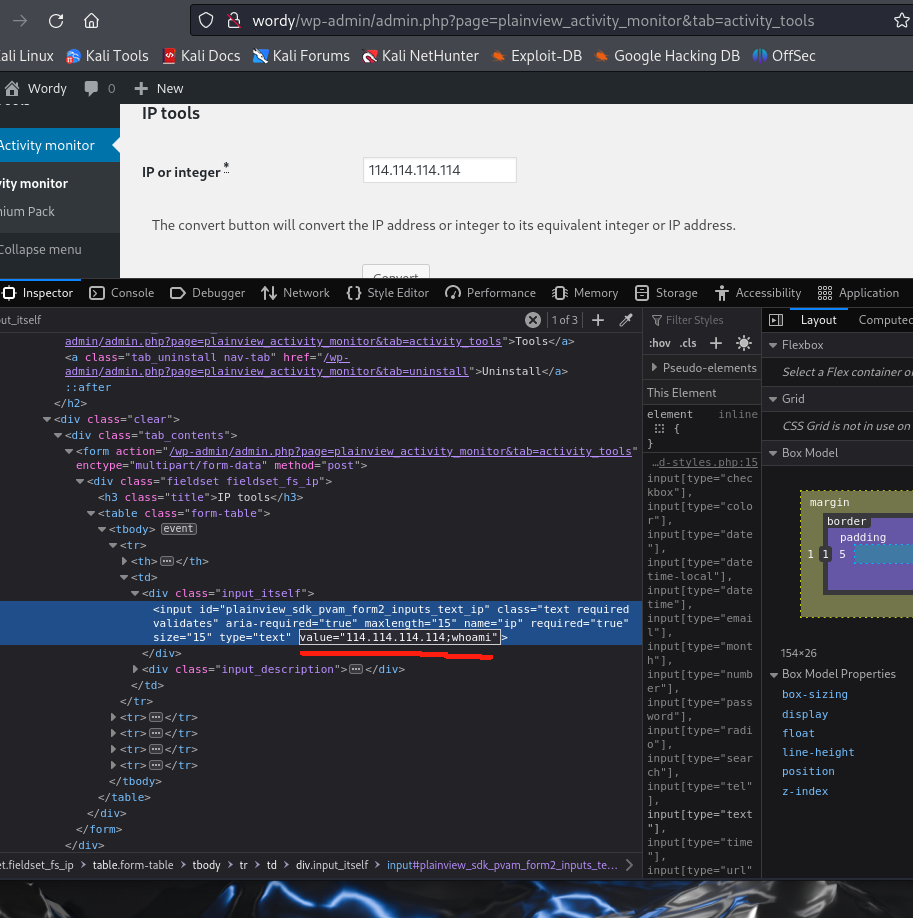Screen dimensions: 913x918
Task: Go to the browser home page icon
Action: [91, 21]
